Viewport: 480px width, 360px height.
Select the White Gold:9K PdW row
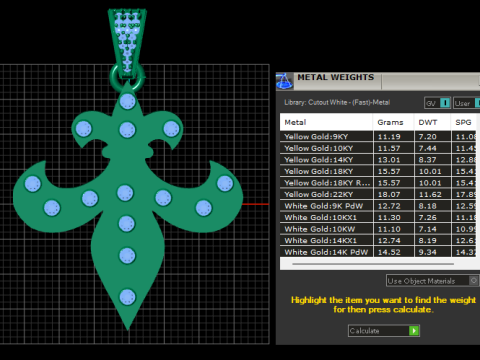click(378, 206)
